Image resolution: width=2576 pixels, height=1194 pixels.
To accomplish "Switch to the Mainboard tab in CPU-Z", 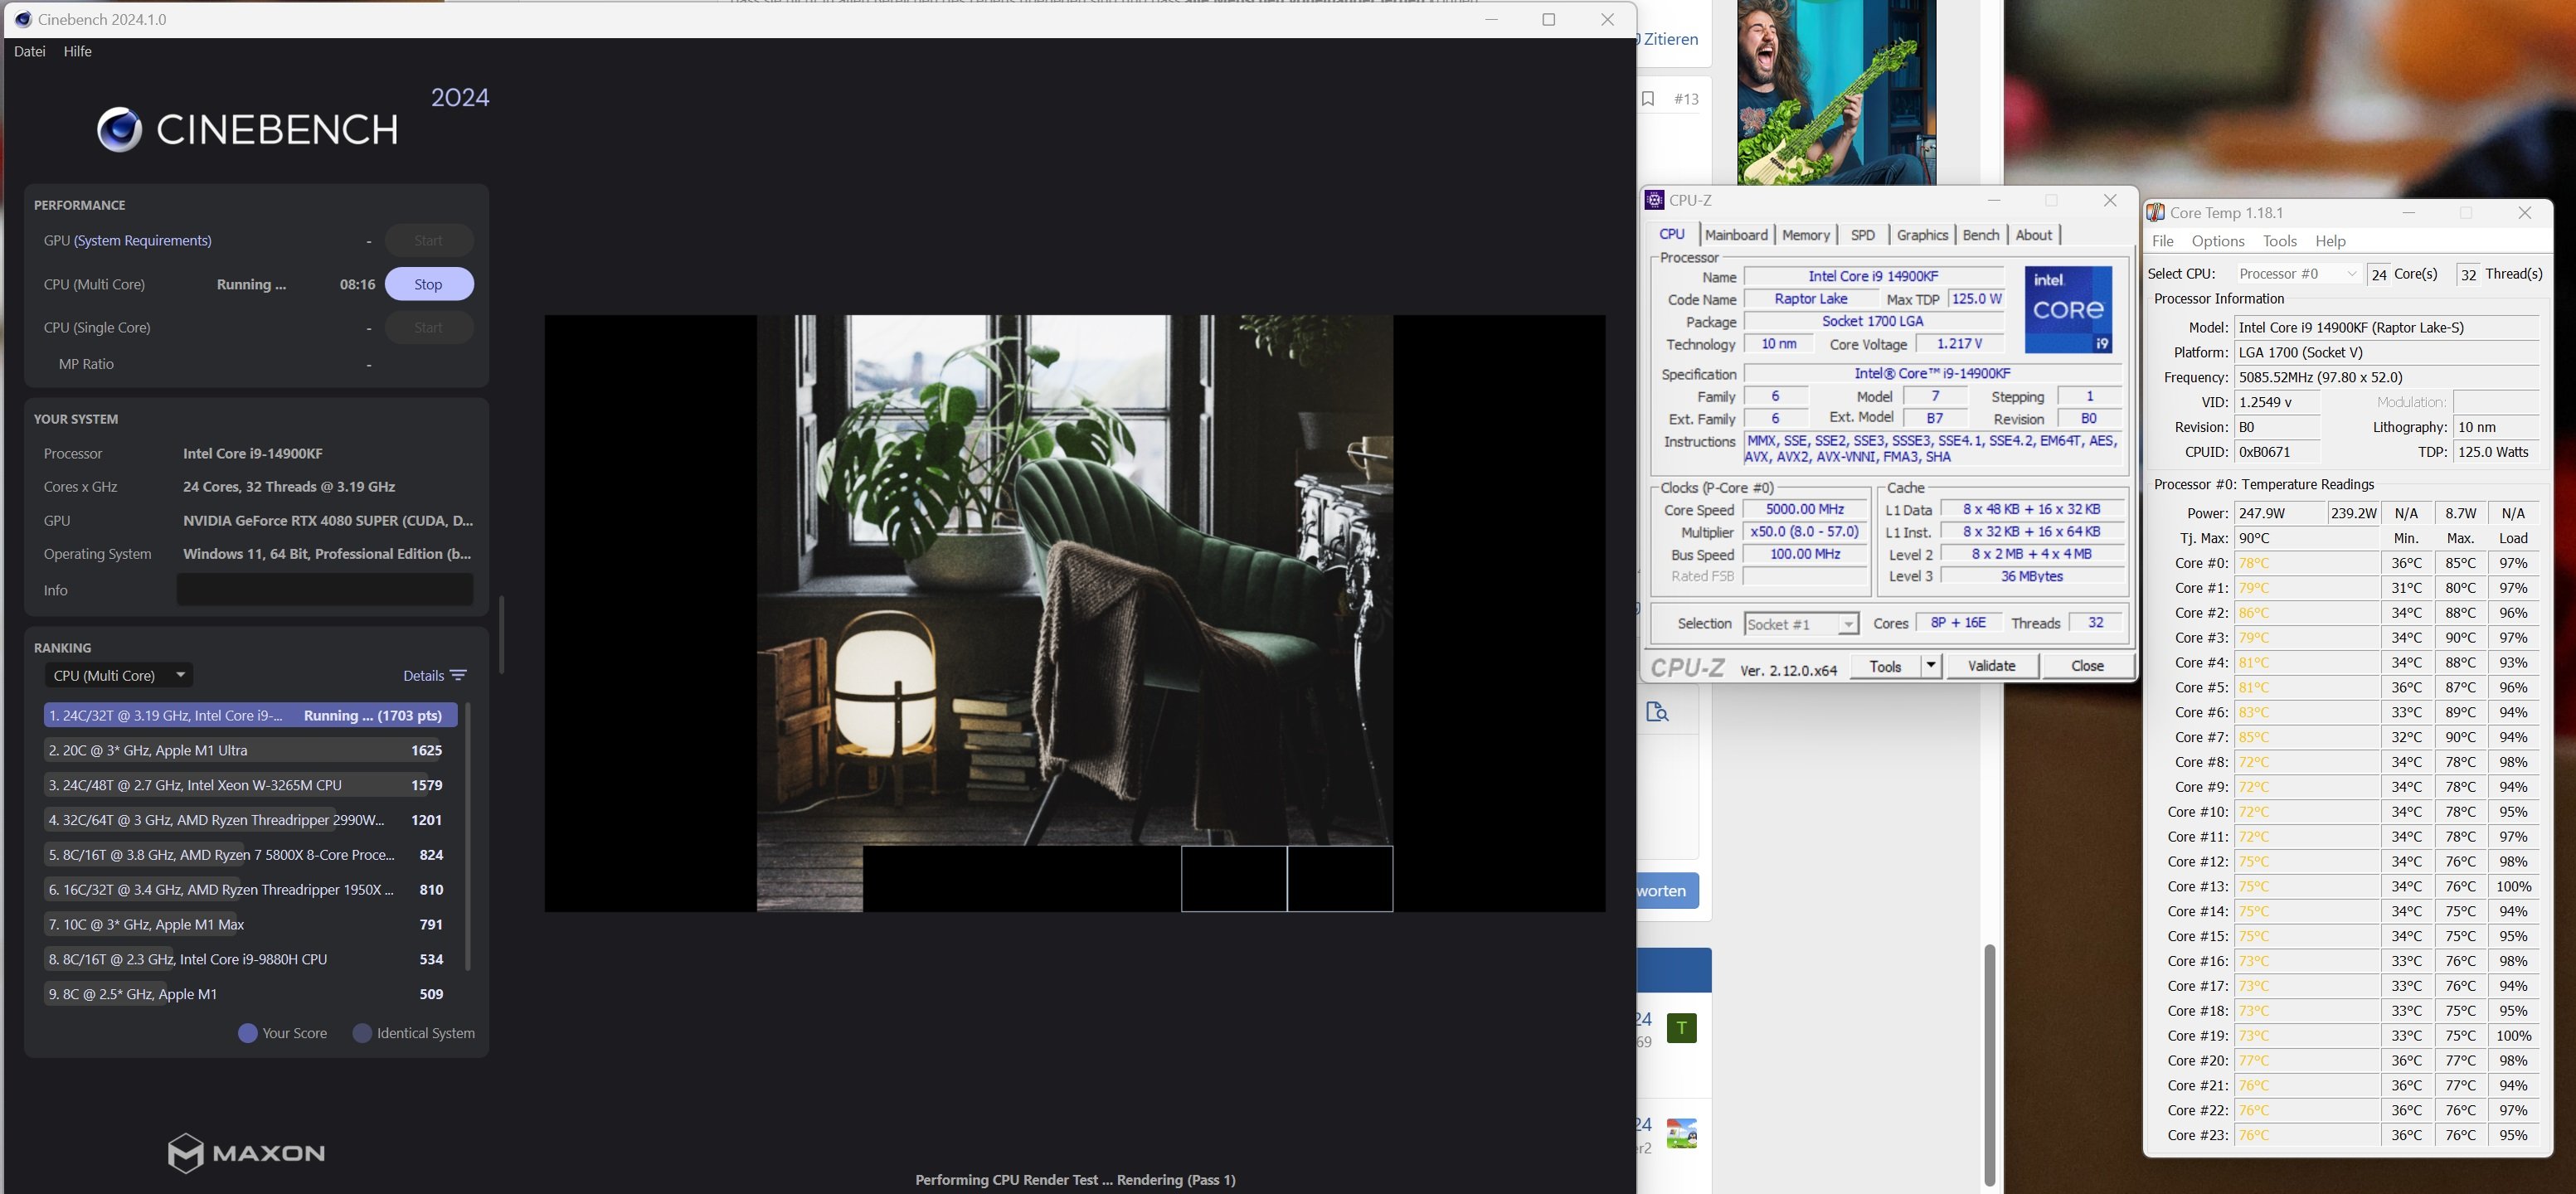I will pyautogui.click(x=1736, y=235).
